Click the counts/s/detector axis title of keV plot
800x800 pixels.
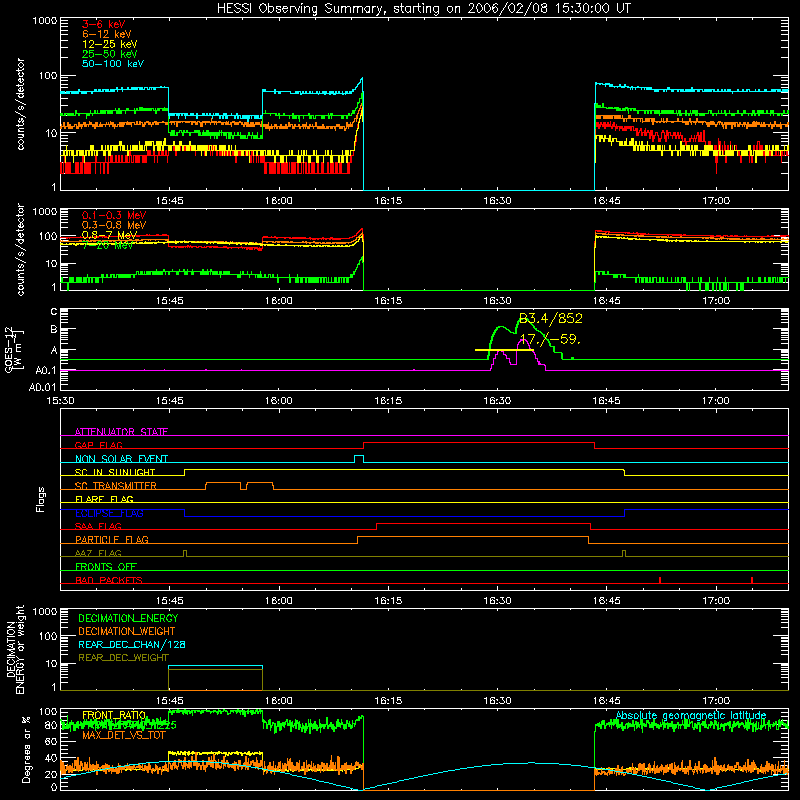tap(20, 104)
